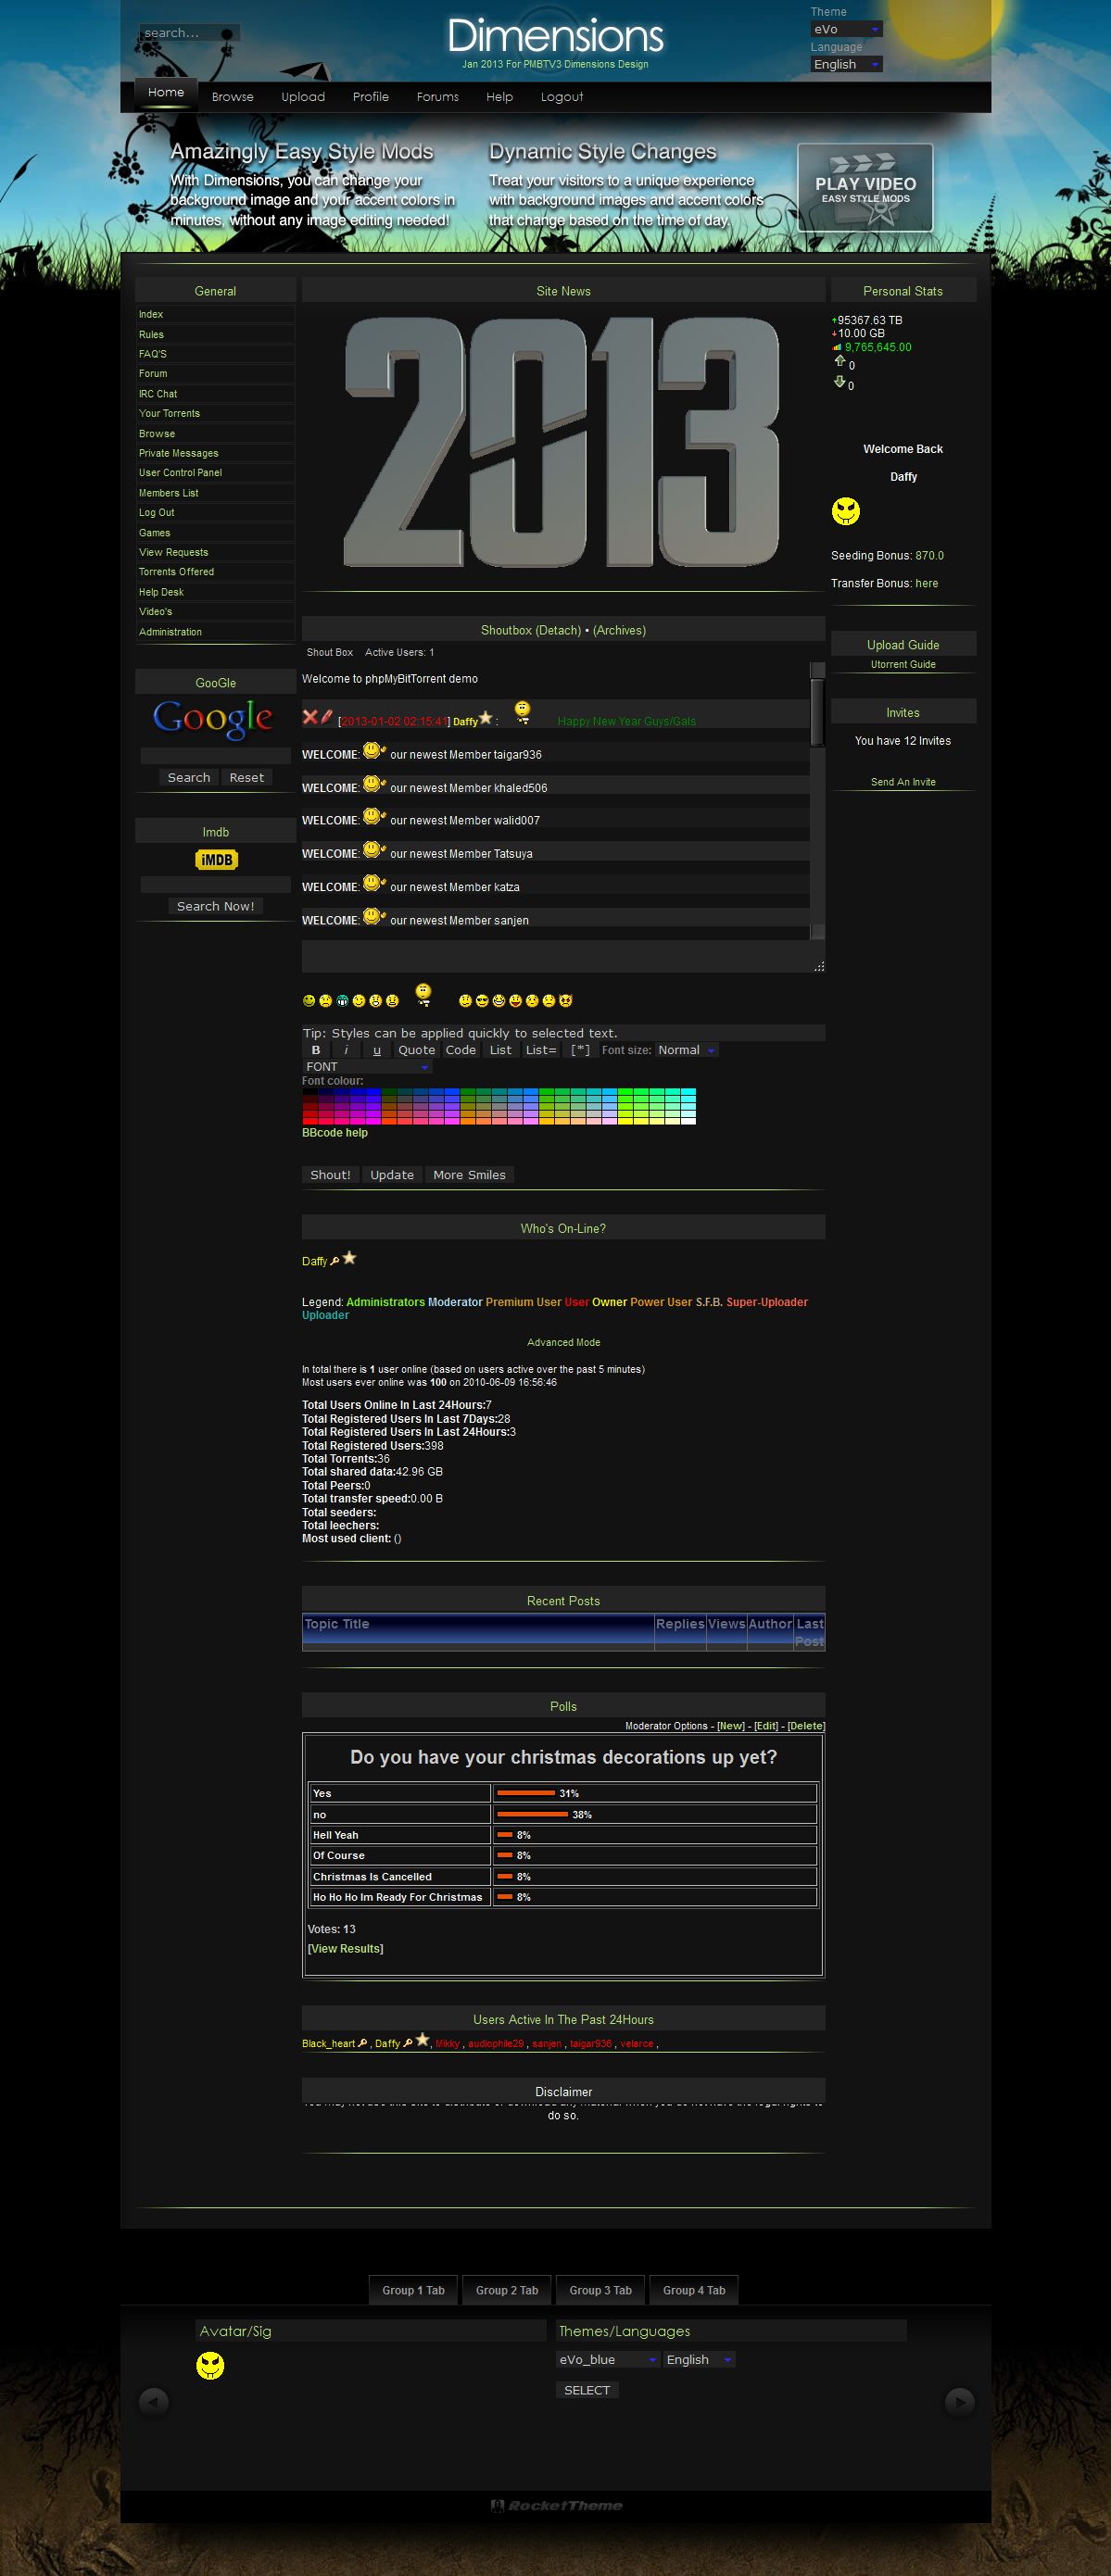Click the IMDB logo
Viewport: 1111px width, 2576px height.
coord(216,859)
